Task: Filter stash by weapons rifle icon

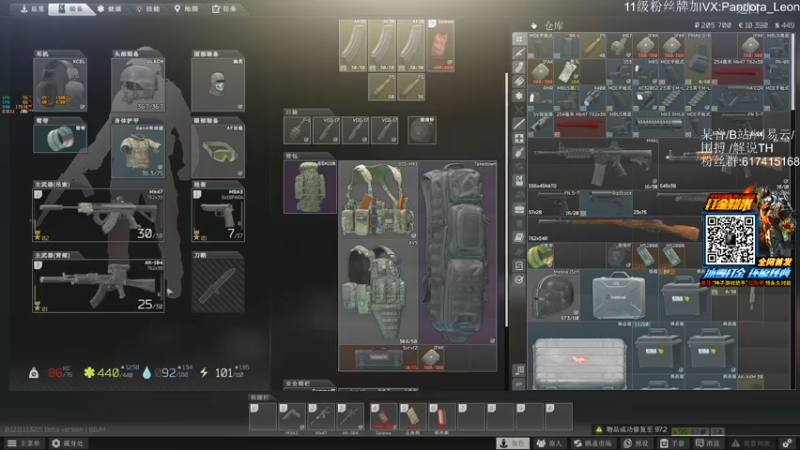Action: [519, 53]
